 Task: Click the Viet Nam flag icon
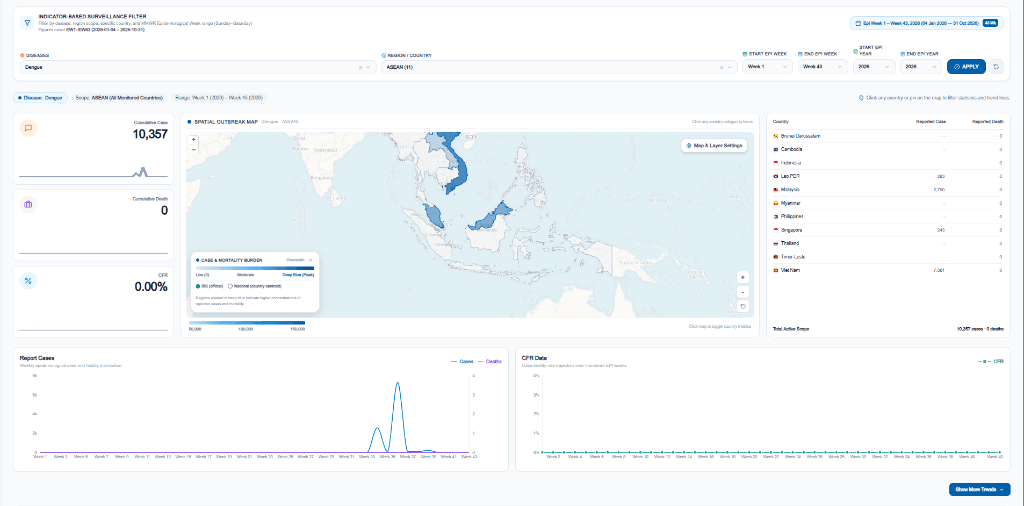coord(776,270)
